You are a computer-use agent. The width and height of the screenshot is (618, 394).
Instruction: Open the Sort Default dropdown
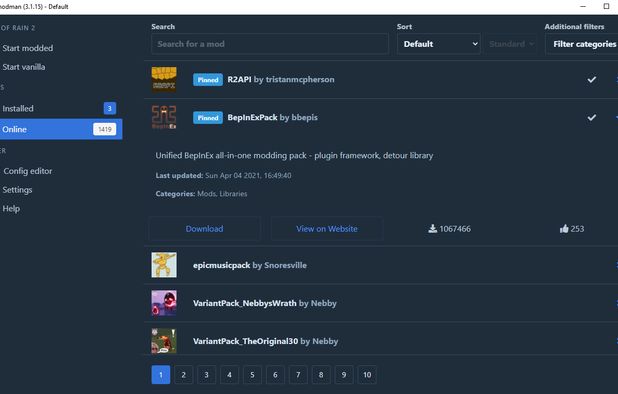click(439, 44)
